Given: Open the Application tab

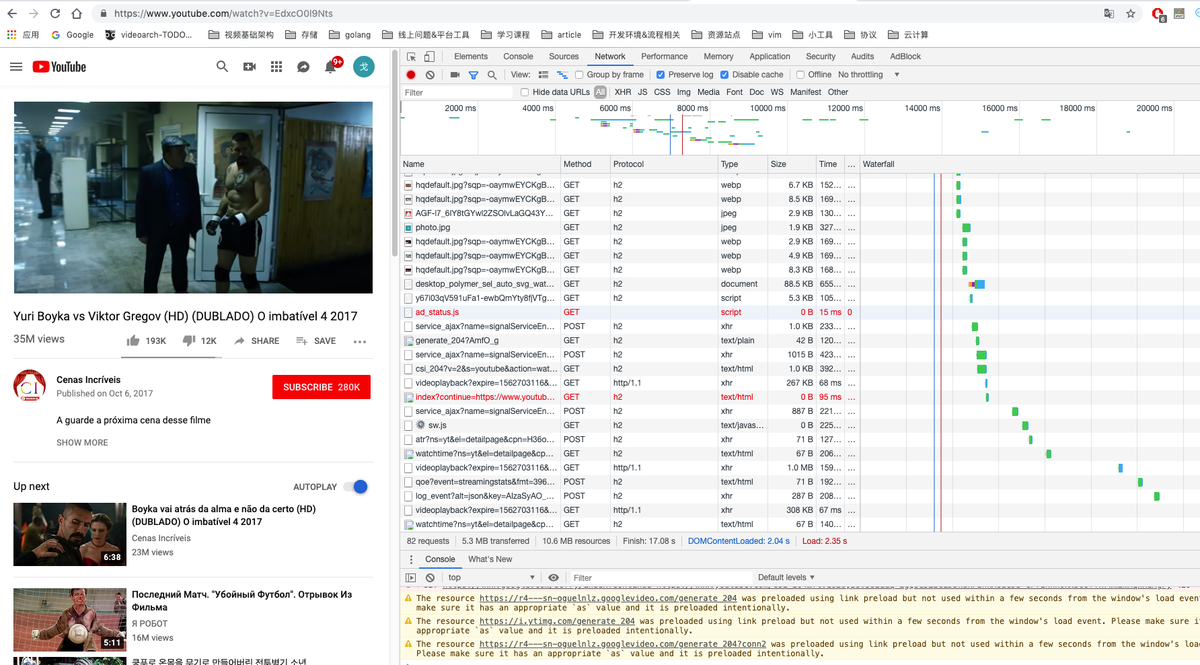Looking at the screenshot, I should (x=770, y=57).
